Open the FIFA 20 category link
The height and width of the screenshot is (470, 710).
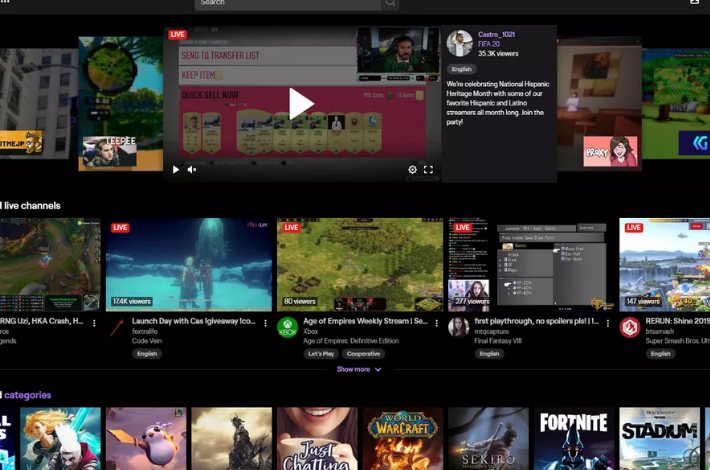coord(489,44)
